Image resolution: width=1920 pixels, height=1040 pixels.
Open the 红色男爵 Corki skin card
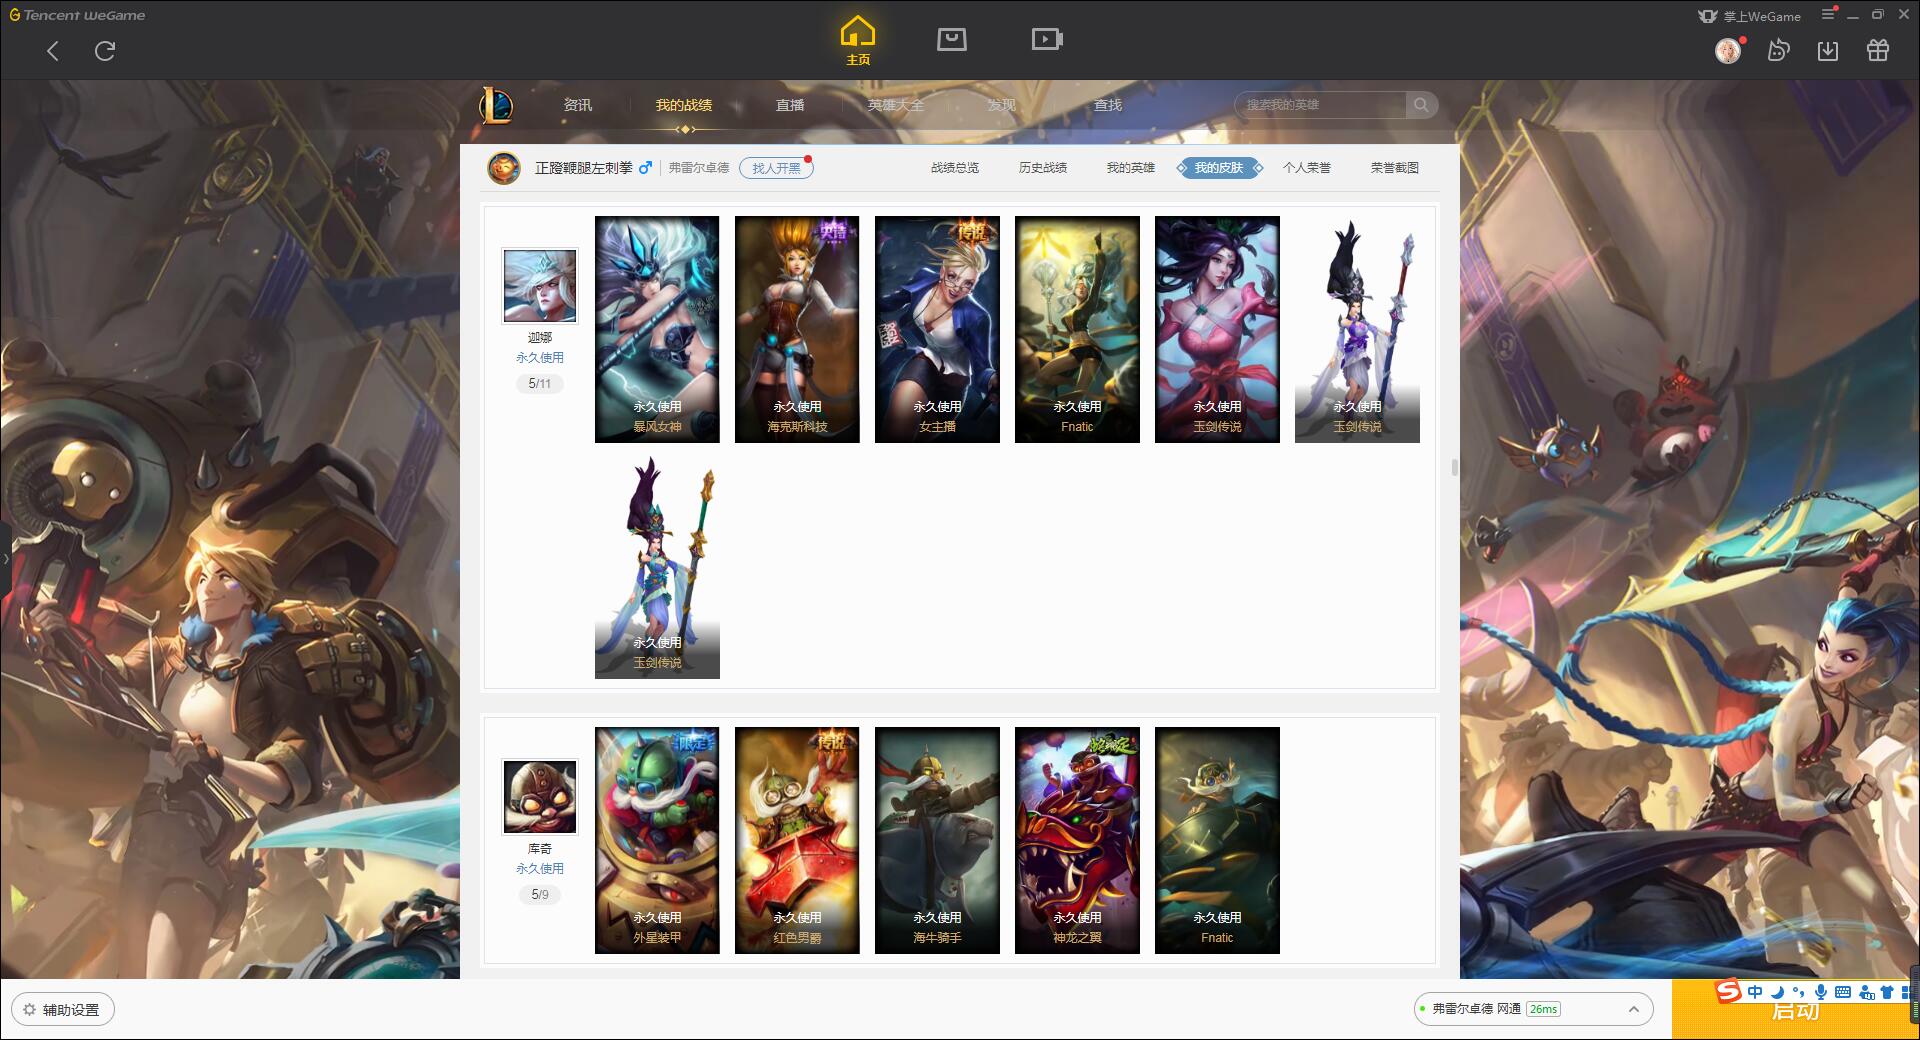[x=797, y=840]
